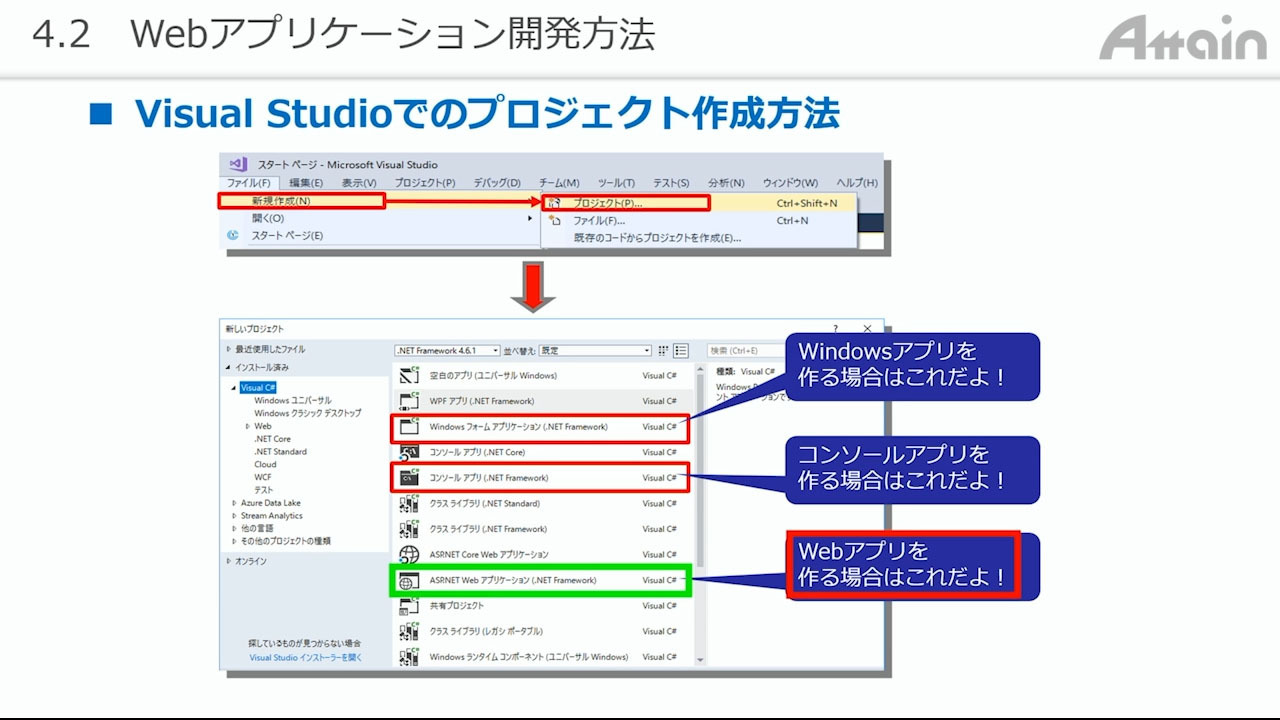Select ファイル(F)... in the submenu

point(698,220)
